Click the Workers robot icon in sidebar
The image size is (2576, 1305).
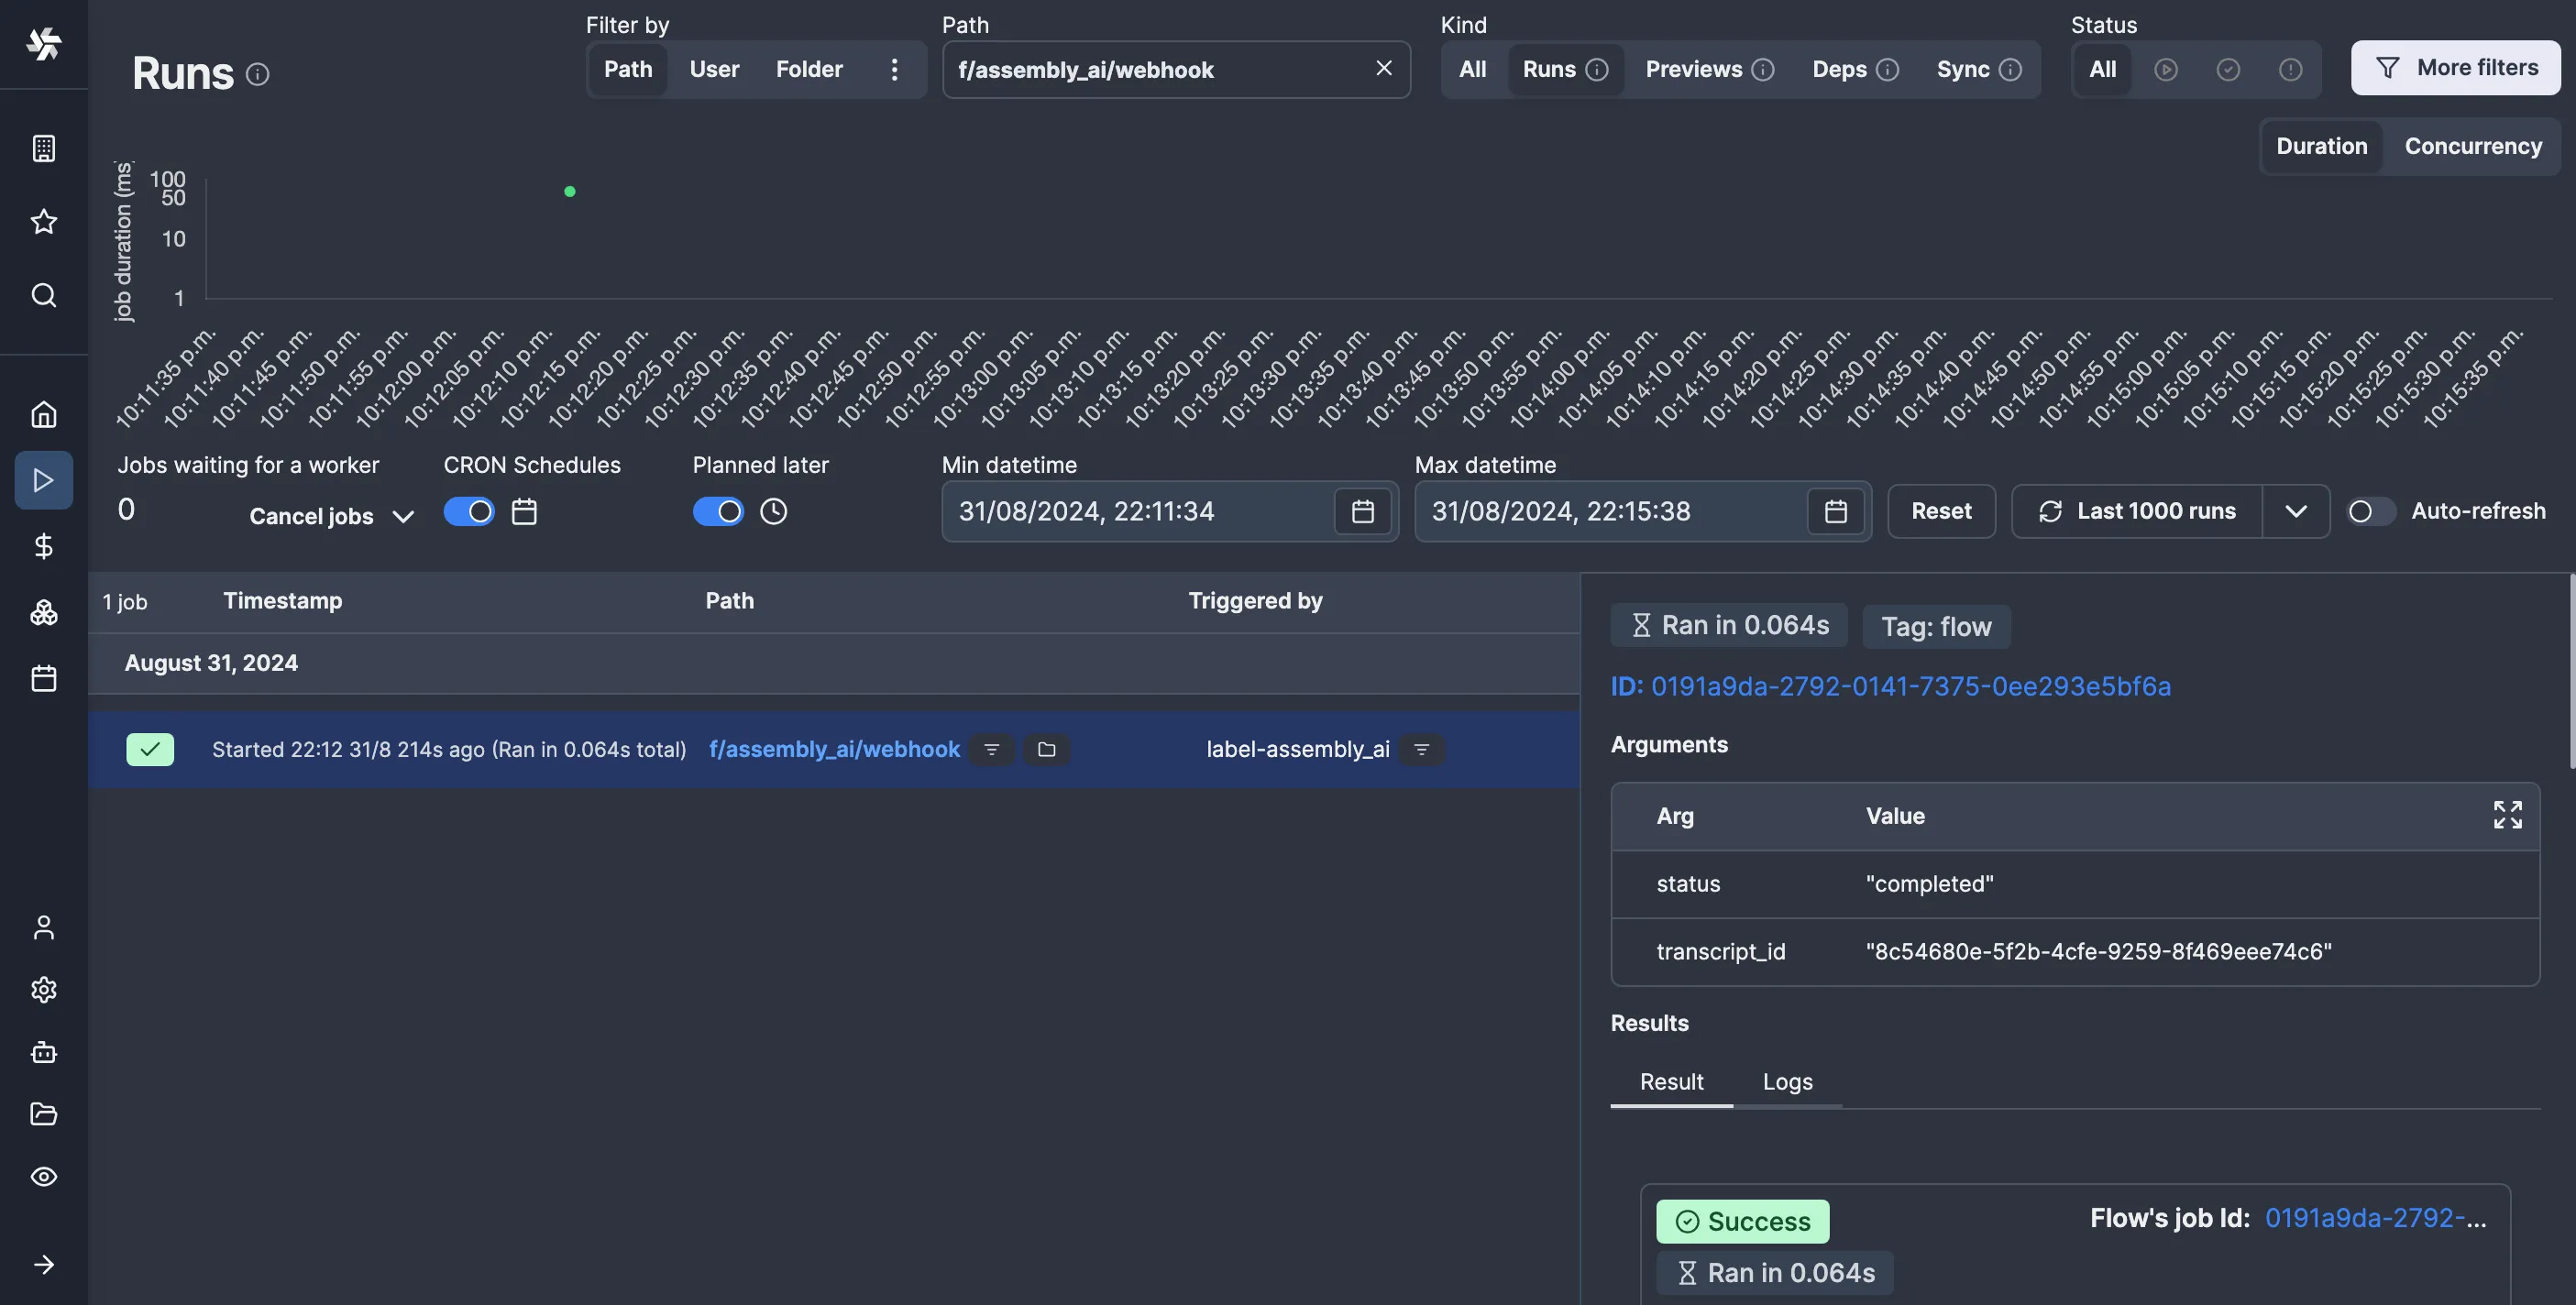coord(43,1052)
